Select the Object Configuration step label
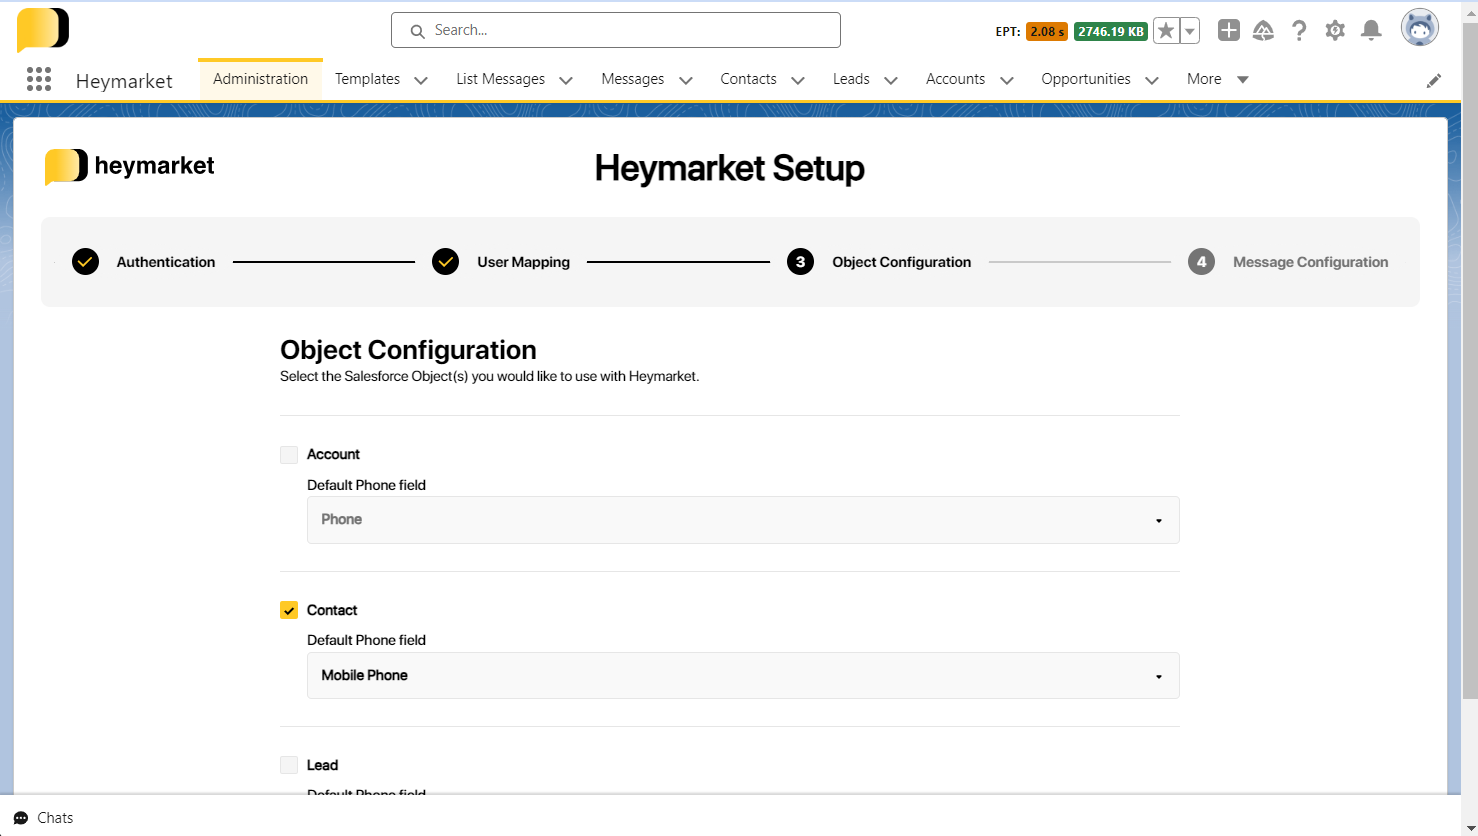 (x=901, y=262)
